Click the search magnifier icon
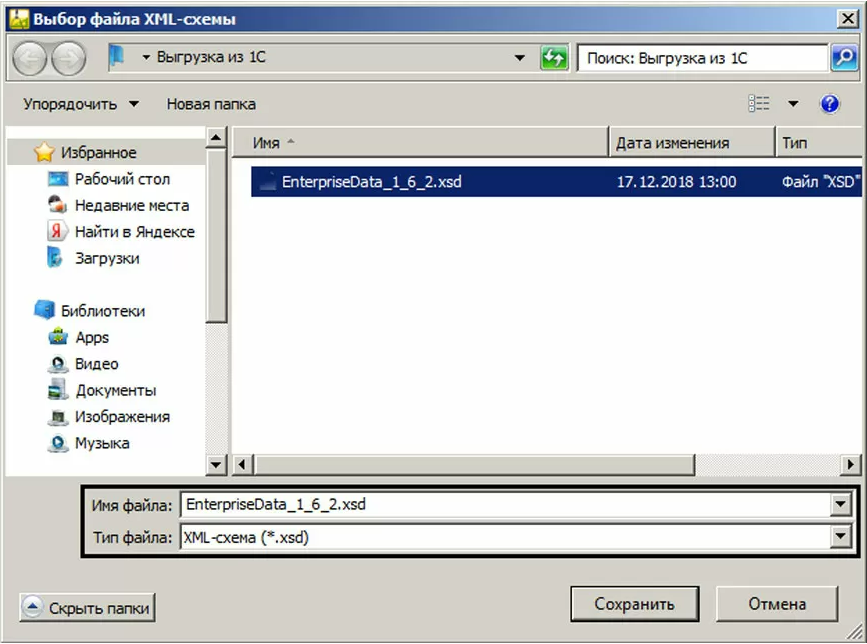Image resolution: width=867 pixels, height=644 pixels. point(844,57)
